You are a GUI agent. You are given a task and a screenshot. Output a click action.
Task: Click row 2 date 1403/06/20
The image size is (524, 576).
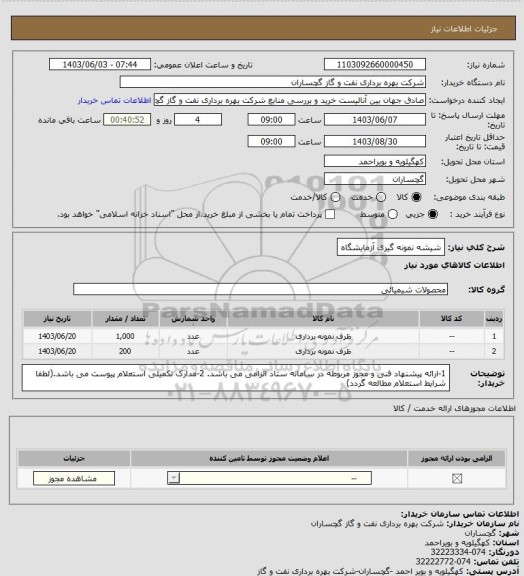(x=57, y=351)
